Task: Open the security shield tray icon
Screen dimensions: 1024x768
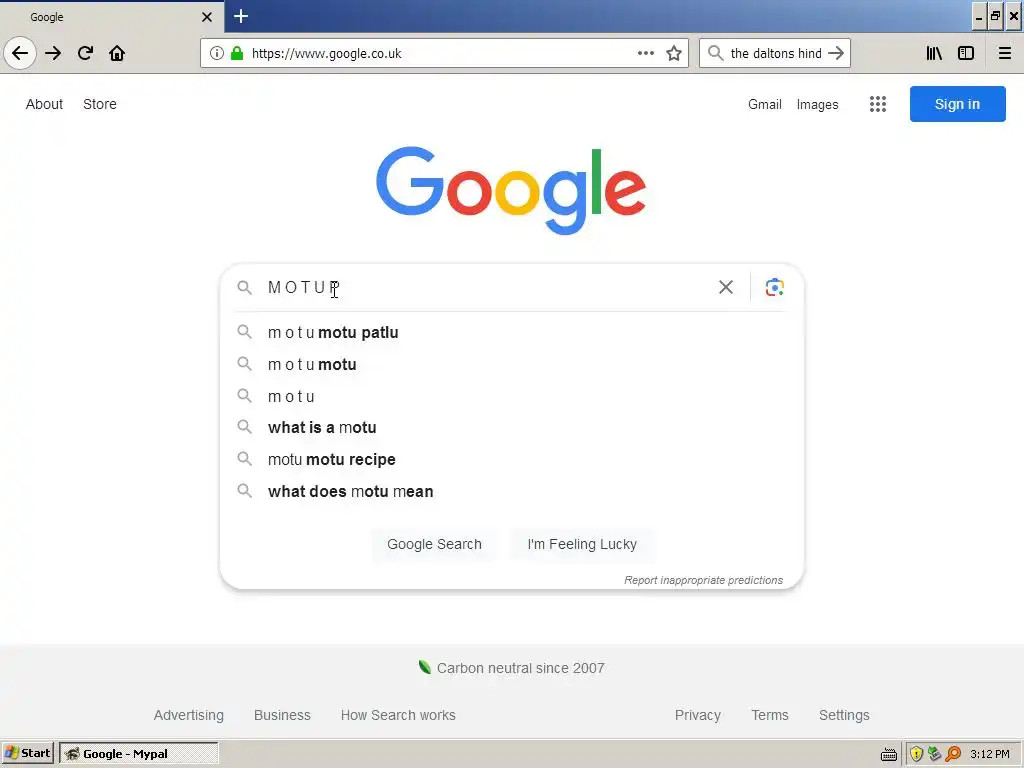Action: [916, 754]
